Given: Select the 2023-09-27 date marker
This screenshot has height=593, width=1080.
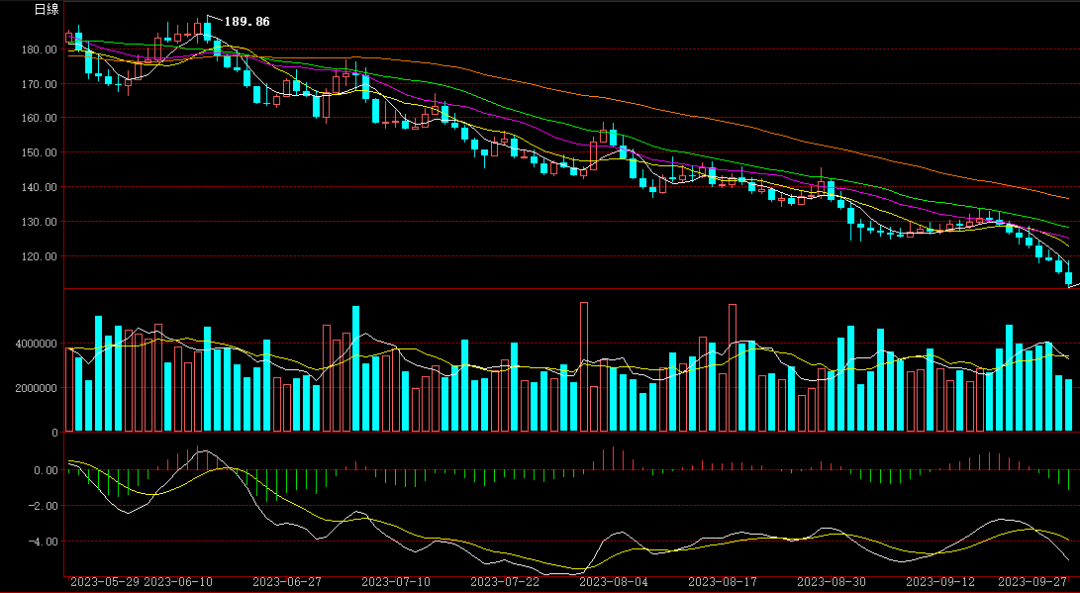Looking at the screenshot, I should (1035, 581).
